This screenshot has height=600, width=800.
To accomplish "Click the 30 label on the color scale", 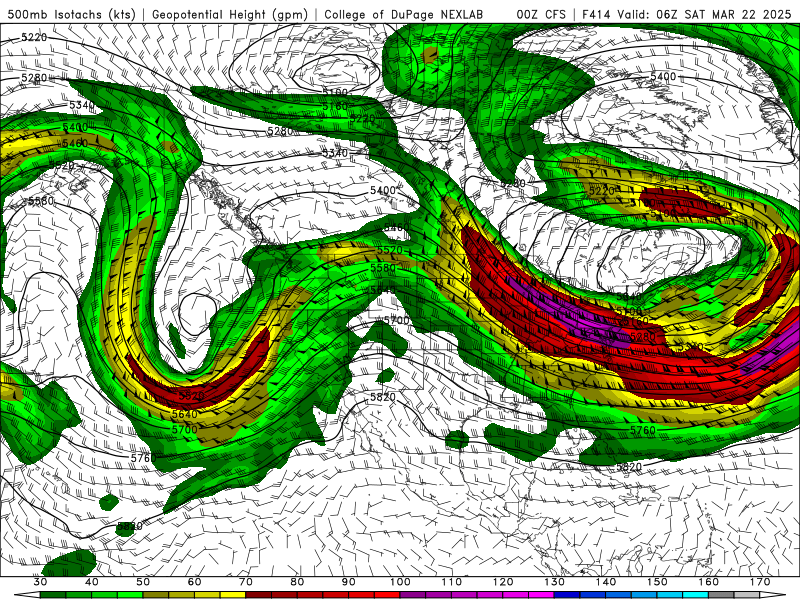I will click(40, 582).
